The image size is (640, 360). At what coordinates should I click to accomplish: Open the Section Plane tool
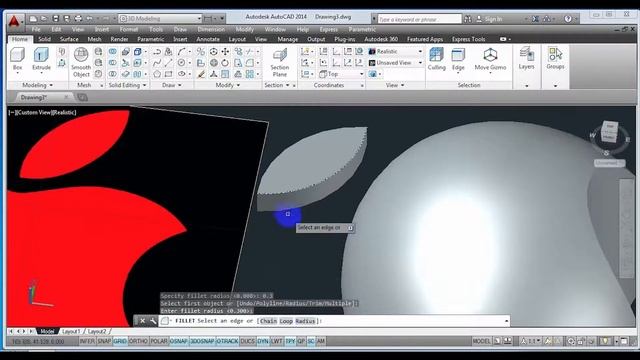(x=280, y=62)
